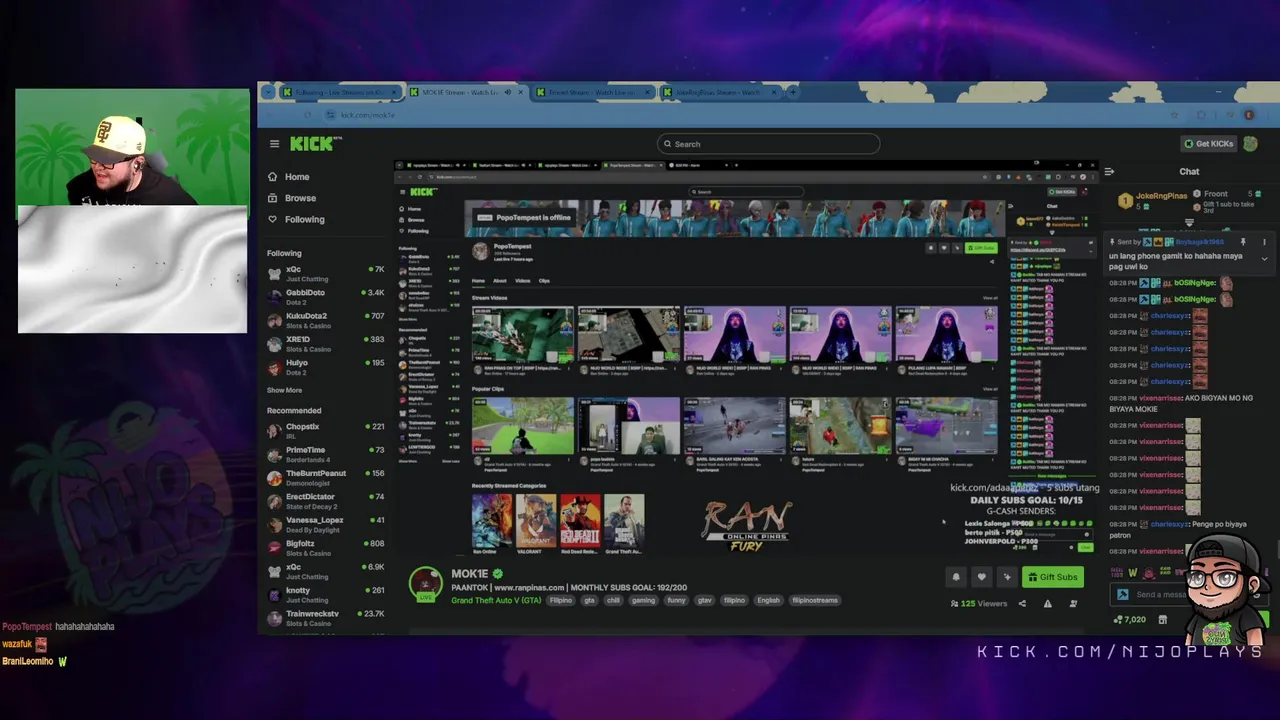Open knotty in Recommended list

pyautogui.click(x=325, y=595)
